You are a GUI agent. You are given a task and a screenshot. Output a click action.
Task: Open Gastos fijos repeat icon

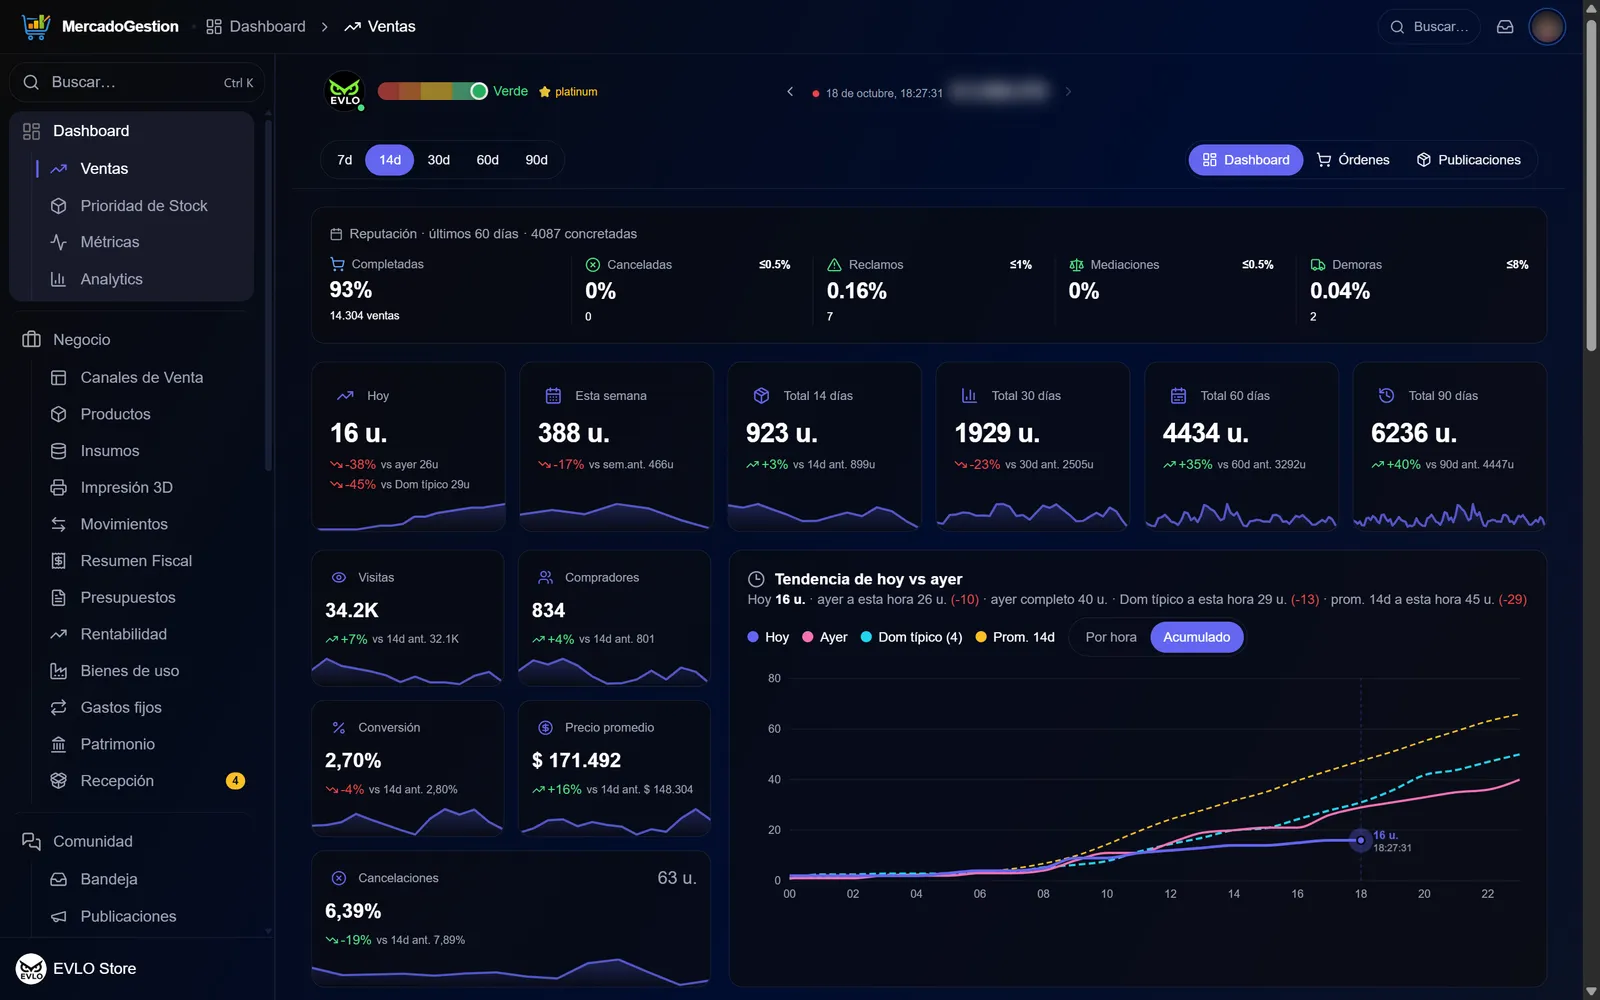(x=59, y=707)
